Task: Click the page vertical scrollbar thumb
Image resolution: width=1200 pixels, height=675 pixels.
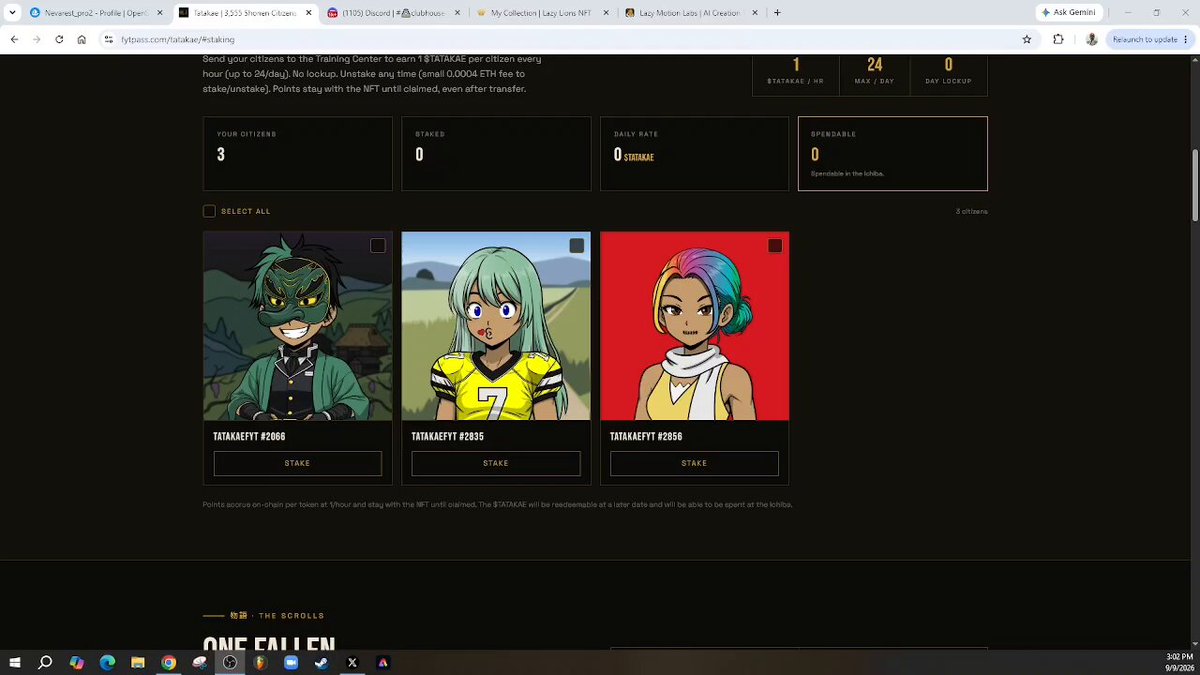Action: [1195, 186]
